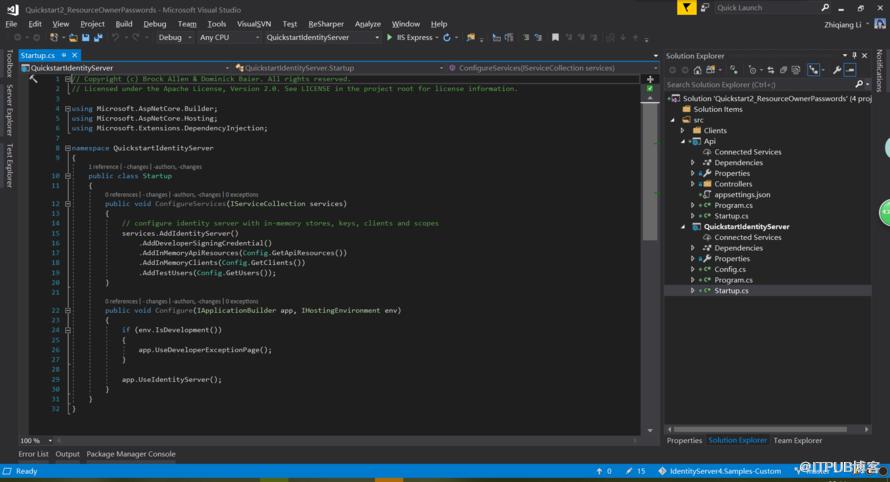The width and height of the screenshot is (890, 482).
Task: Start debugging with the green play icon
Action: pyautogui.click(x=389, y=37)
